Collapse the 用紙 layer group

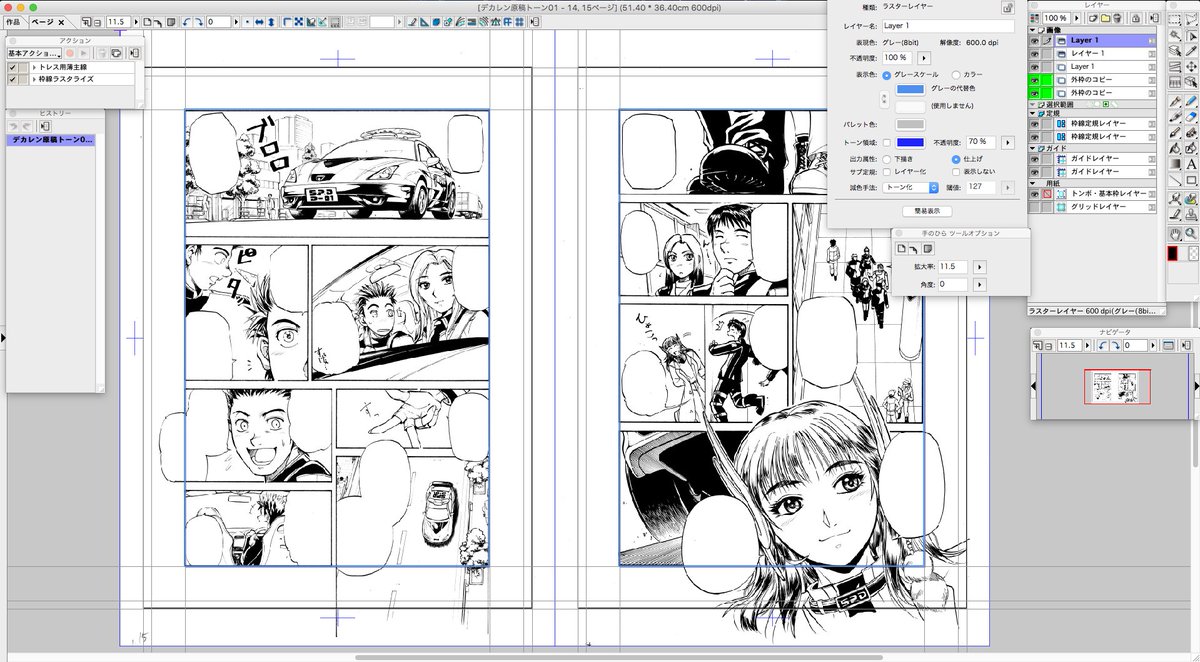pos(1032,182)
